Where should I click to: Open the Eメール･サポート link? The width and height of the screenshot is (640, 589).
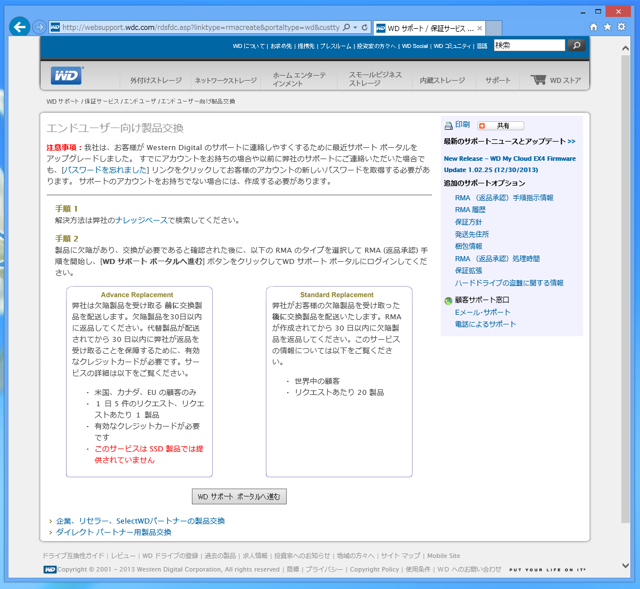point(482,312)
